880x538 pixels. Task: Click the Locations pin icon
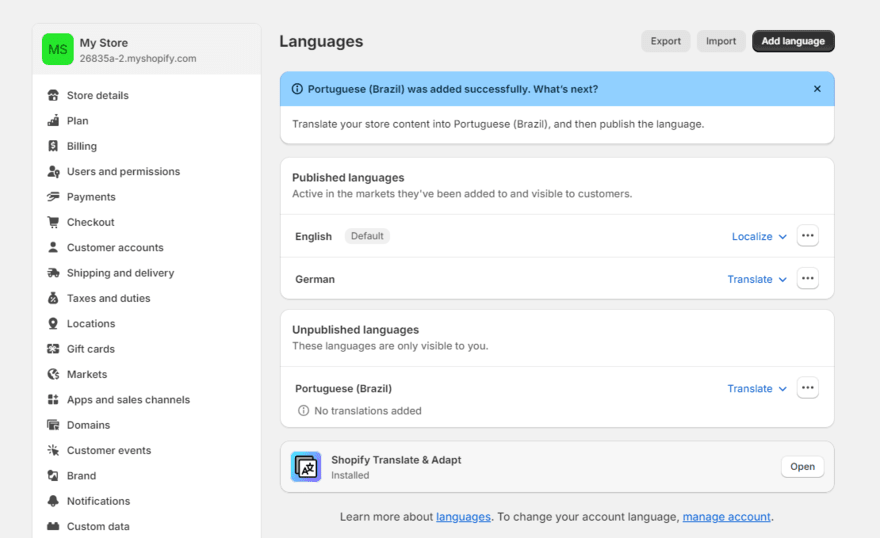point(53,324)
